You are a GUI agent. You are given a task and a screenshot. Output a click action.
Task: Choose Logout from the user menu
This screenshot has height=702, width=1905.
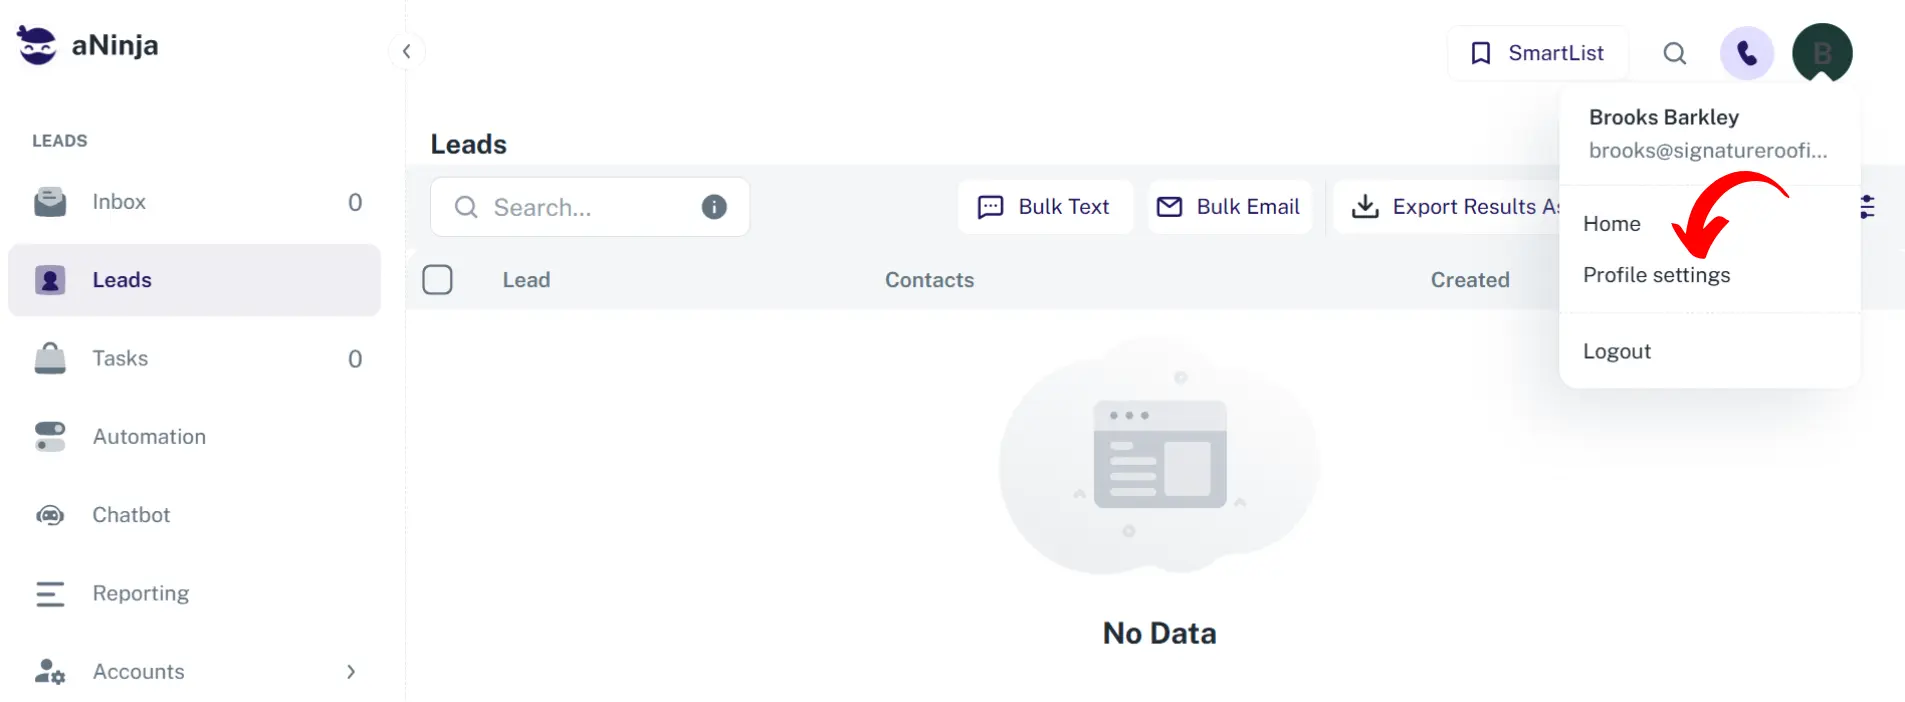pos(1617,351)
